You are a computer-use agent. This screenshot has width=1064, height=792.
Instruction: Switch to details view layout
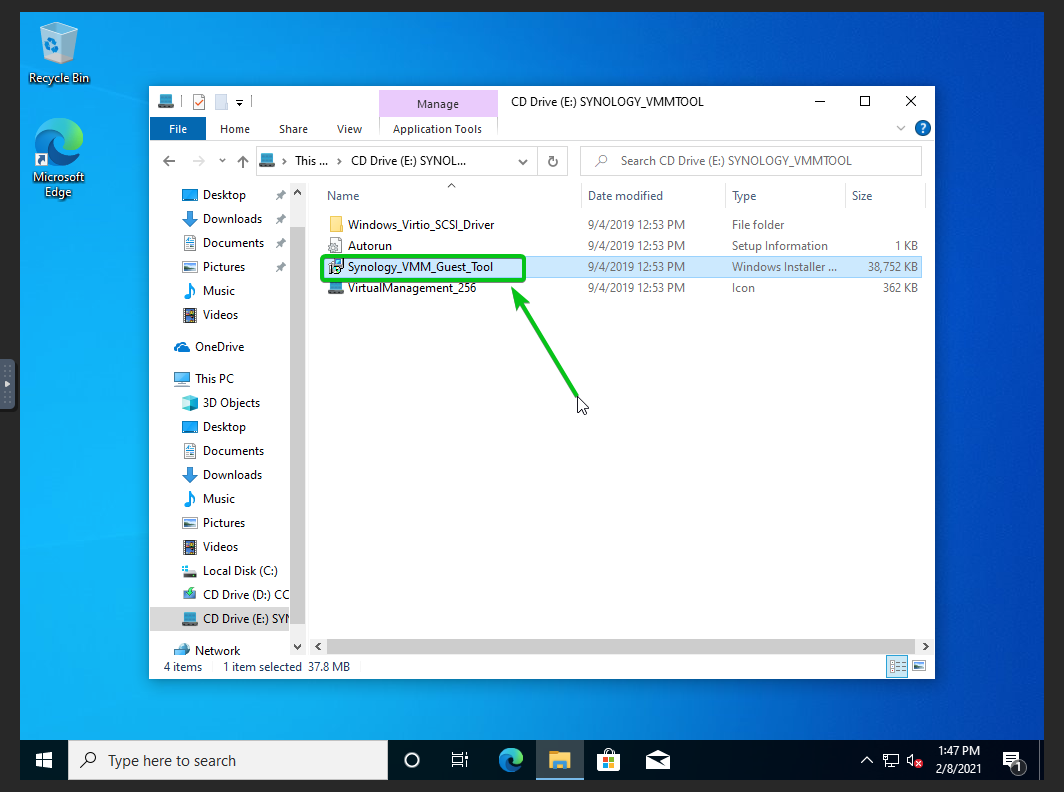pos(897,666)
